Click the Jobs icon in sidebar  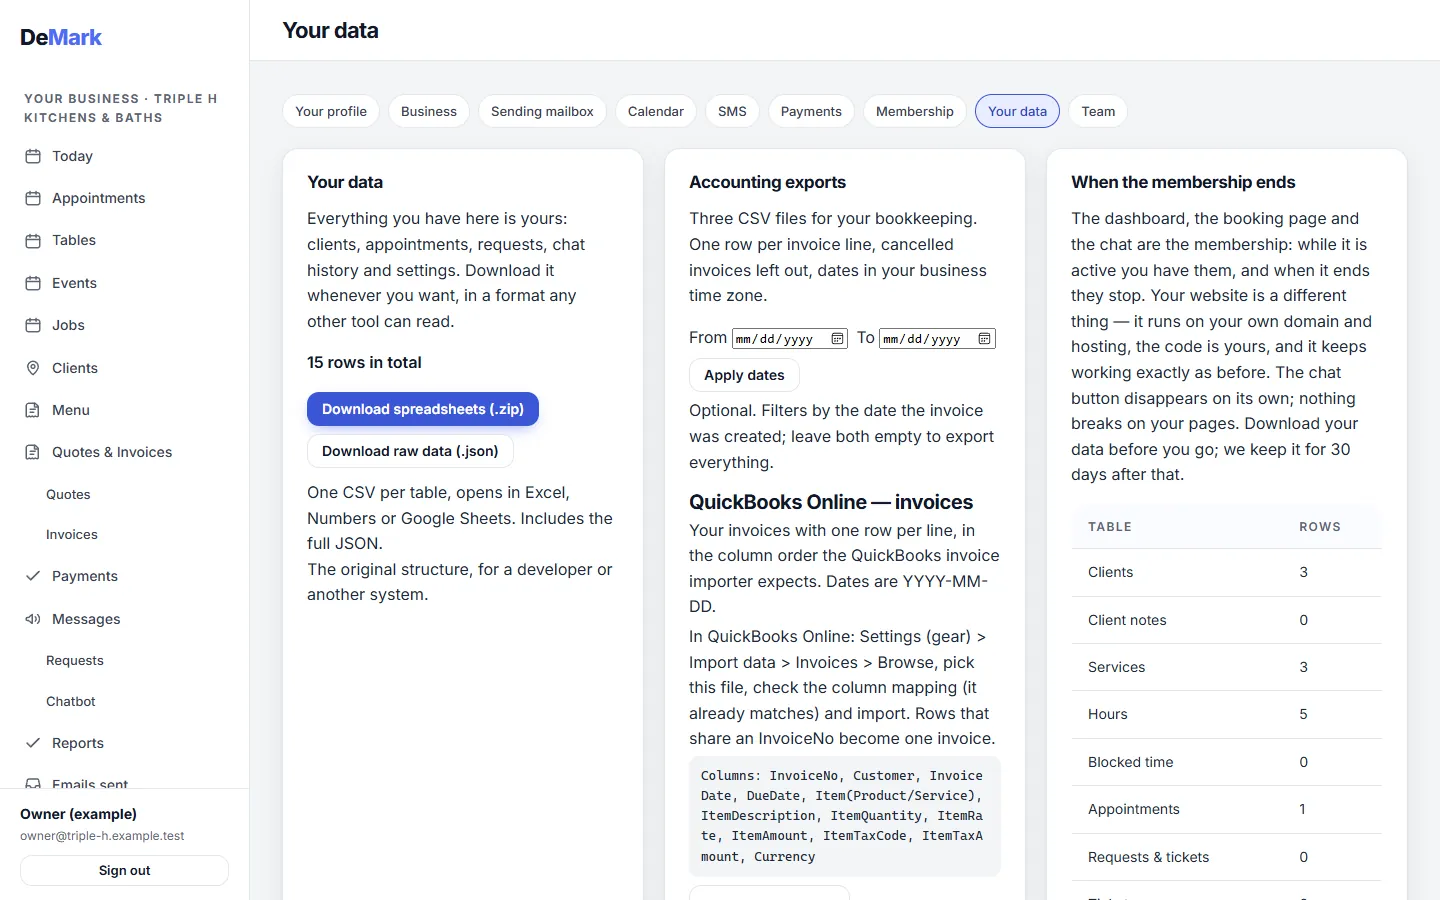click(33, 325)
